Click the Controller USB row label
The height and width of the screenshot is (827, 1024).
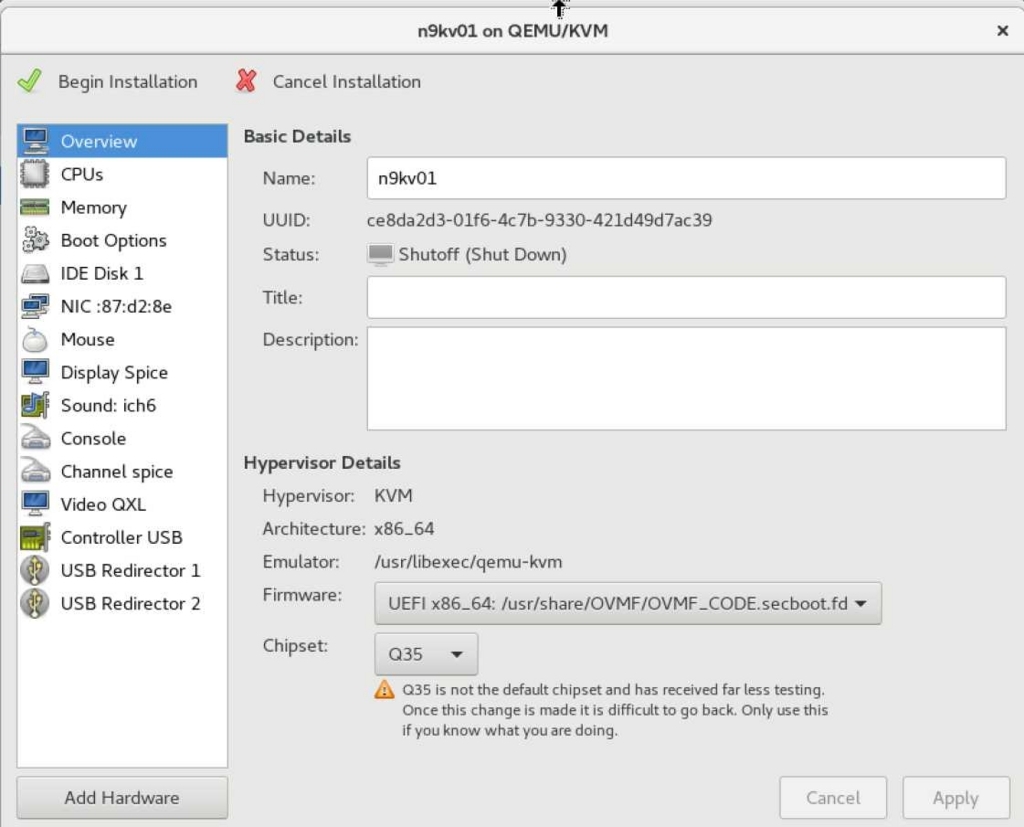coord(121,537)
